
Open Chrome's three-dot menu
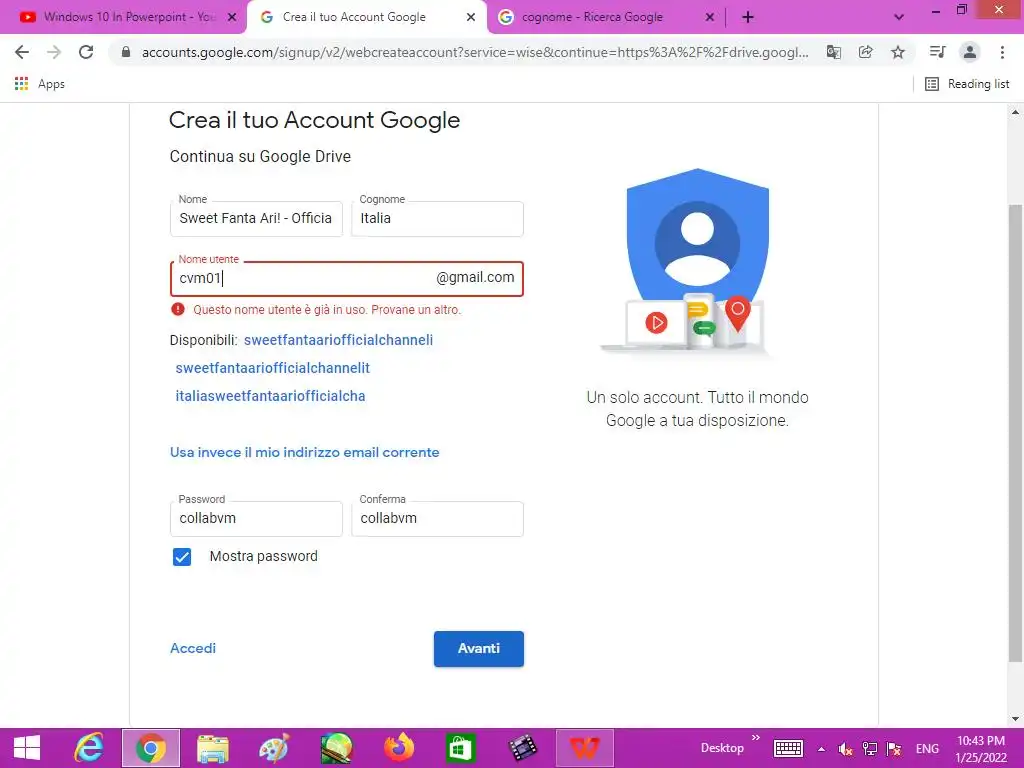1002,52
